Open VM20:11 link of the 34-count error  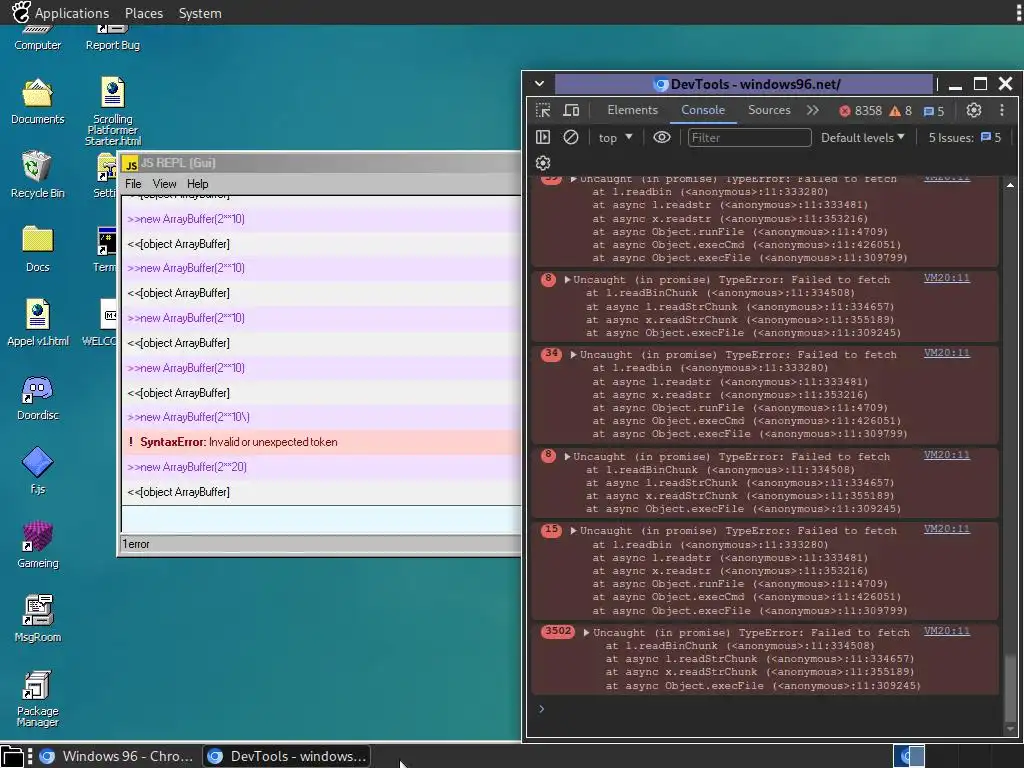point(946,353)
